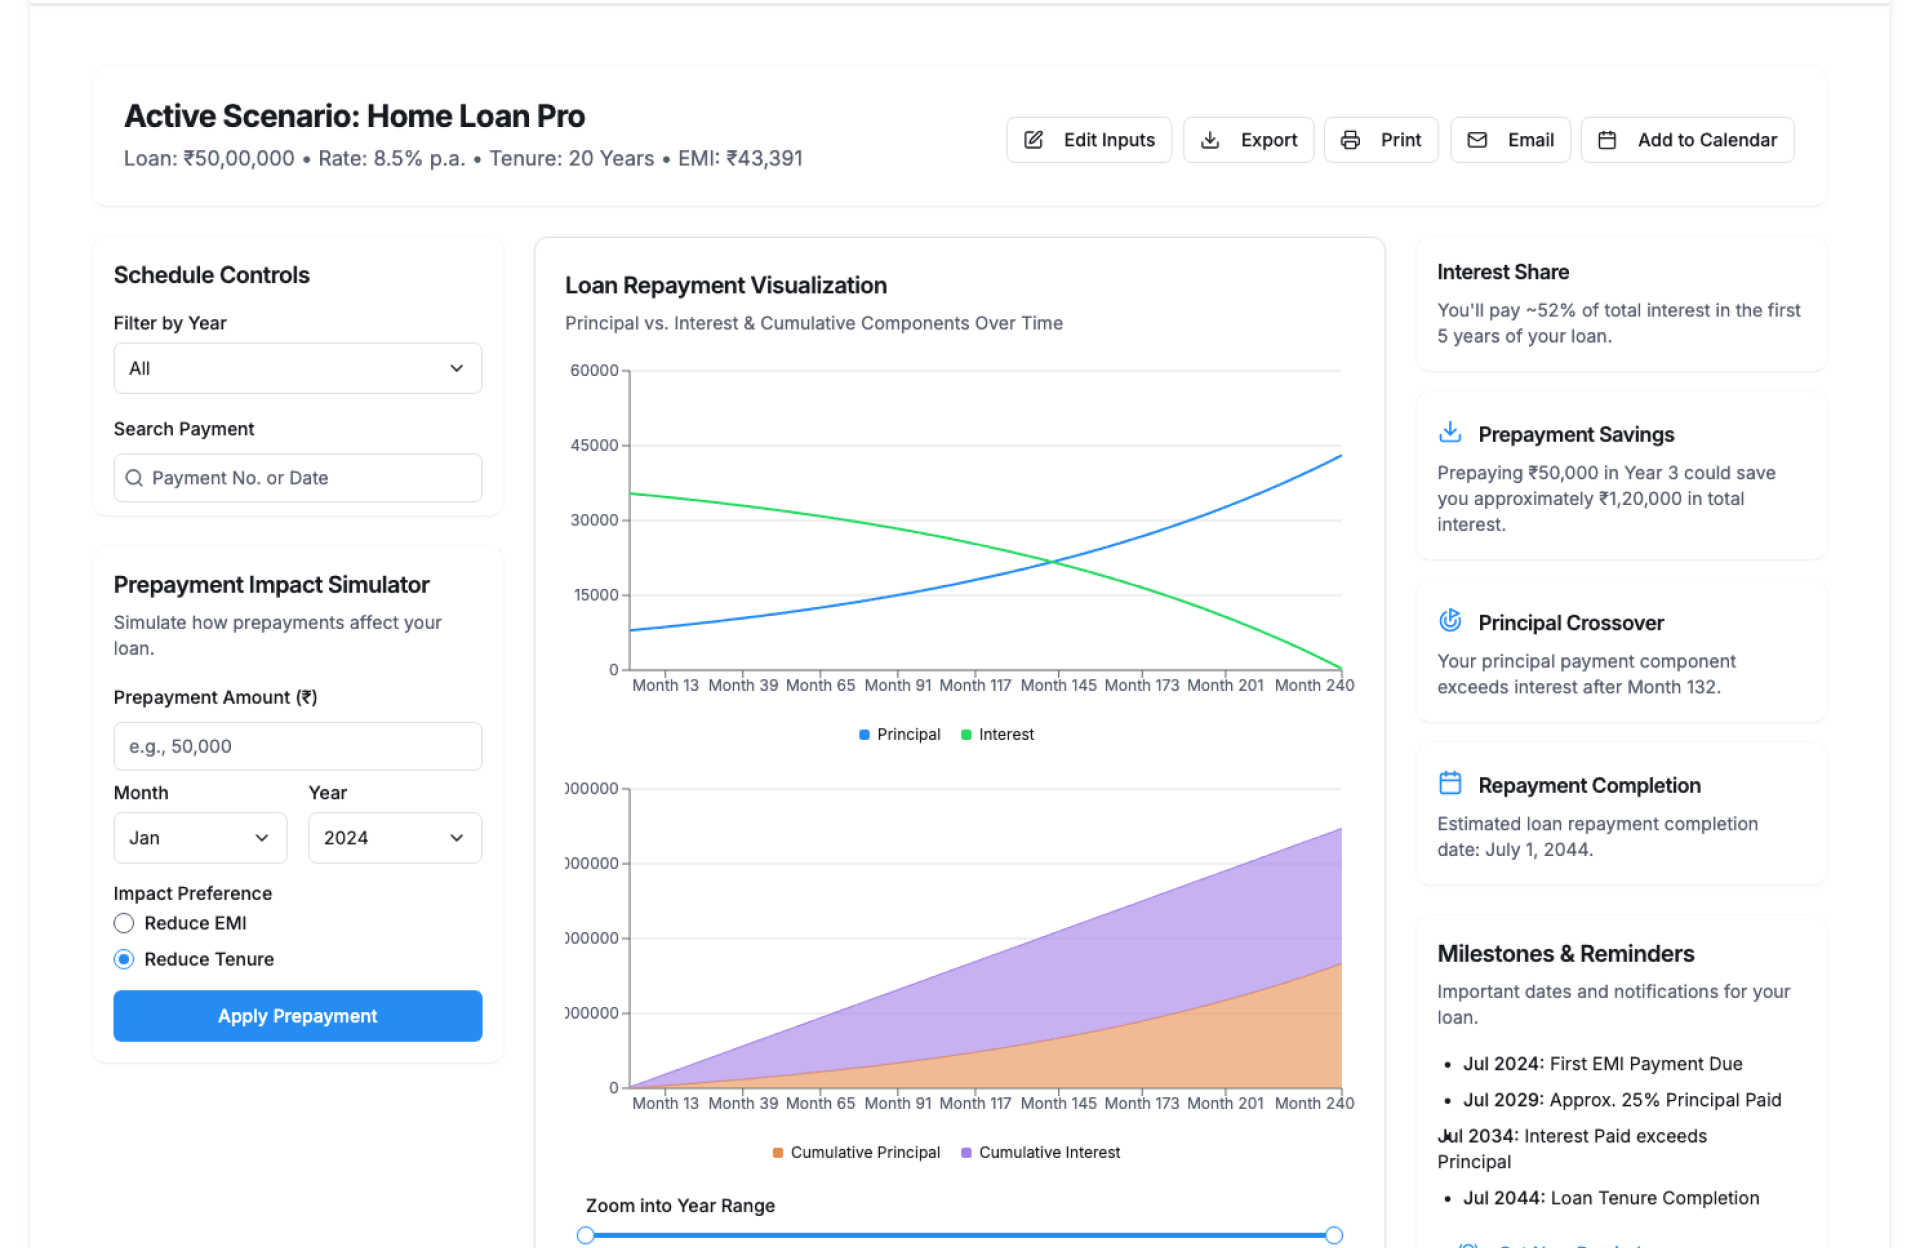Screen dimensions: 1920x1248
Task: Select the Reduce EMI radio option
Action: click(124, 923)
